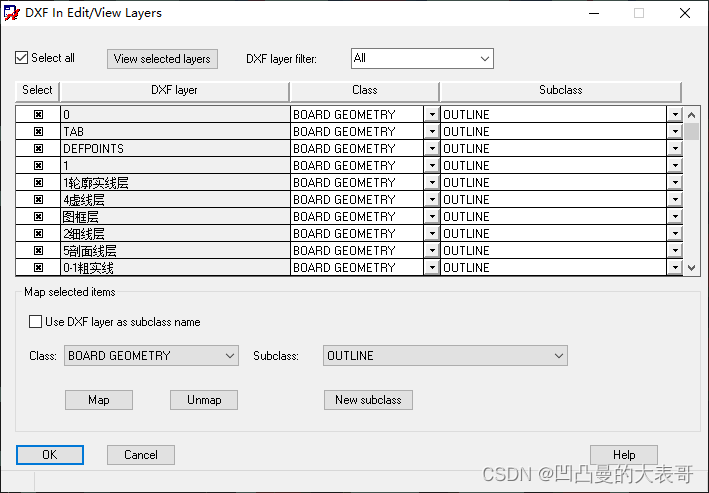Open Class dropdown for 2细线层 row
Screen dimensions: 709x493
tap(432, 233)
